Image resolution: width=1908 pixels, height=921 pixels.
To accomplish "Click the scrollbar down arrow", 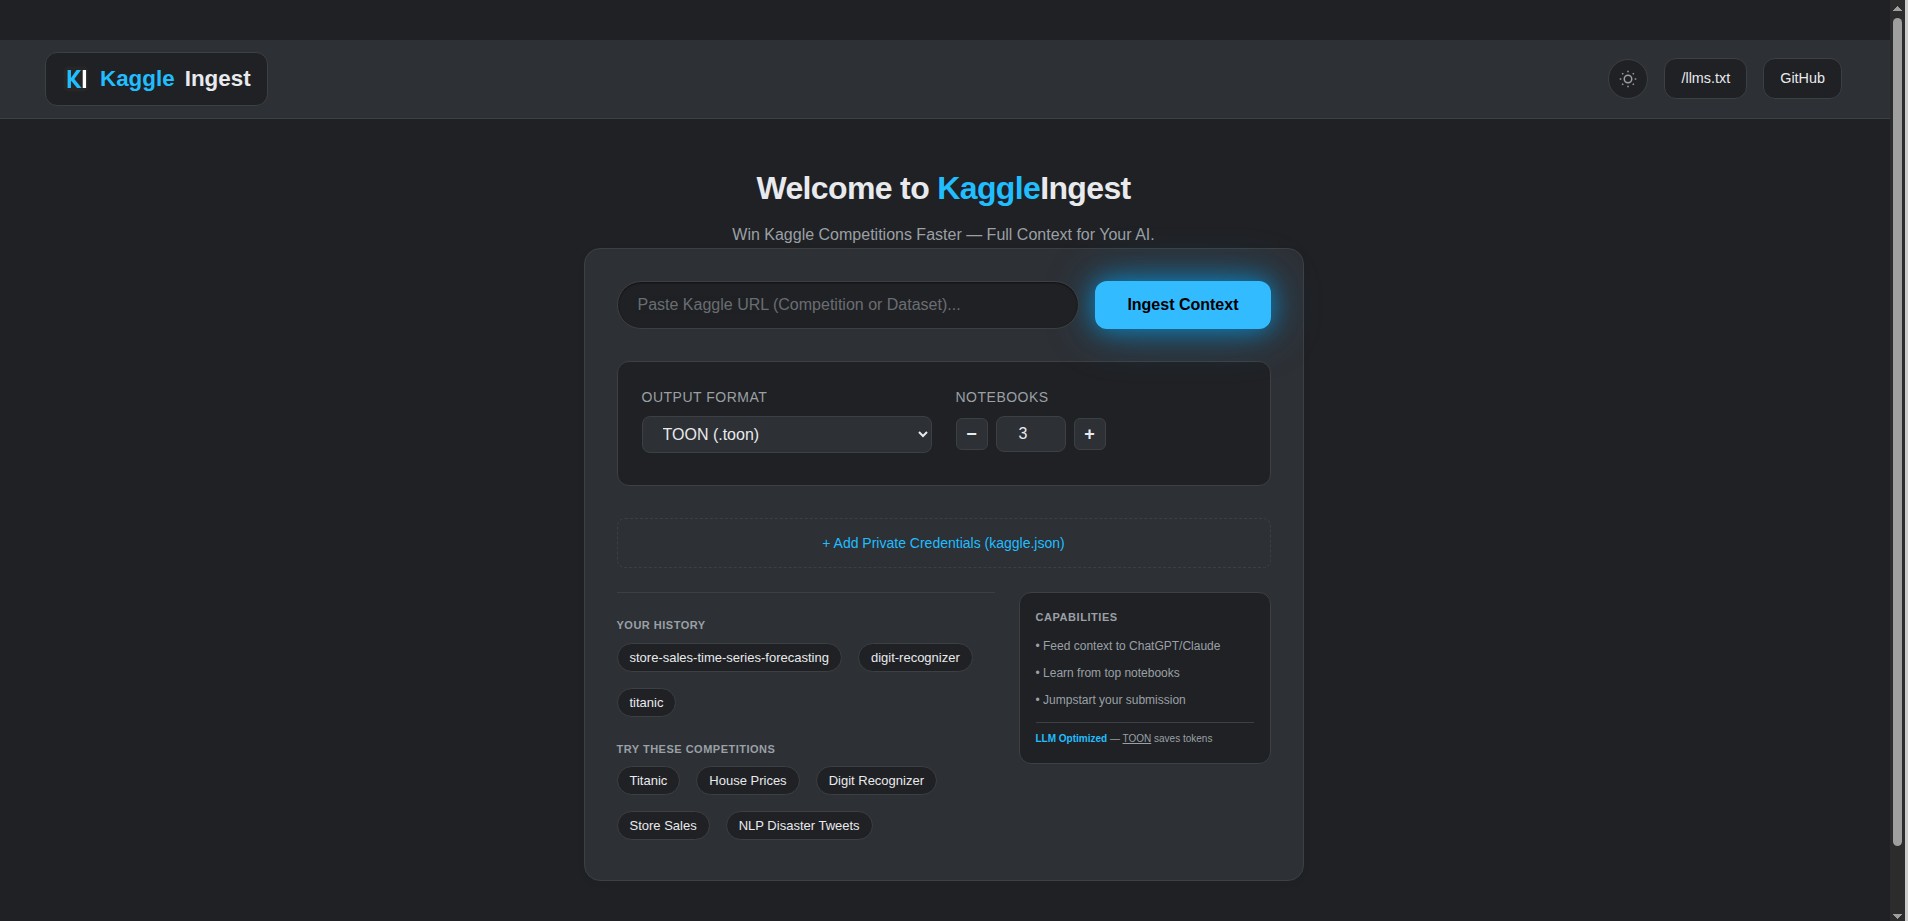I will (1895, 912).
